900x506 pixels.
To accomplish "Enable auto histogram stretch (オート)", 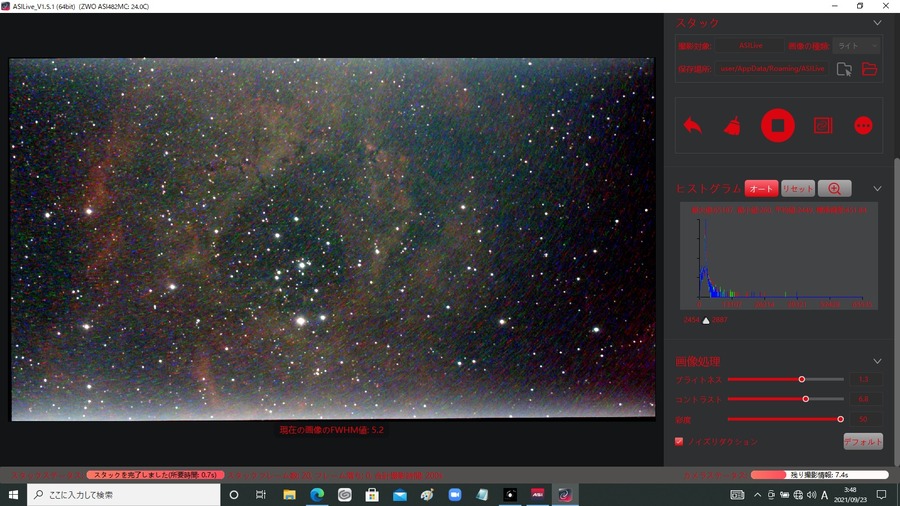I will tap(761, 188).
